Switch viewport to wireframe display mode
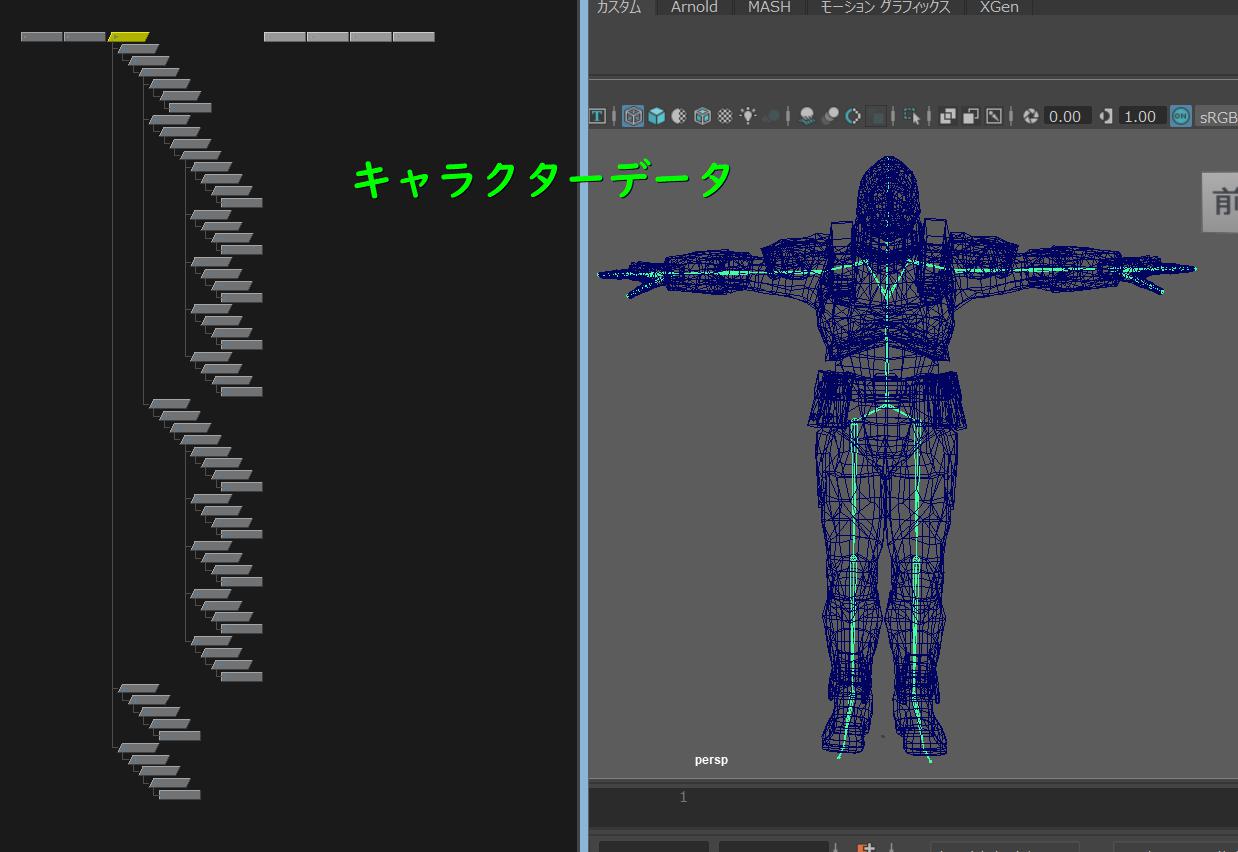Viewport: 1238px width, 852px height. 633,116
